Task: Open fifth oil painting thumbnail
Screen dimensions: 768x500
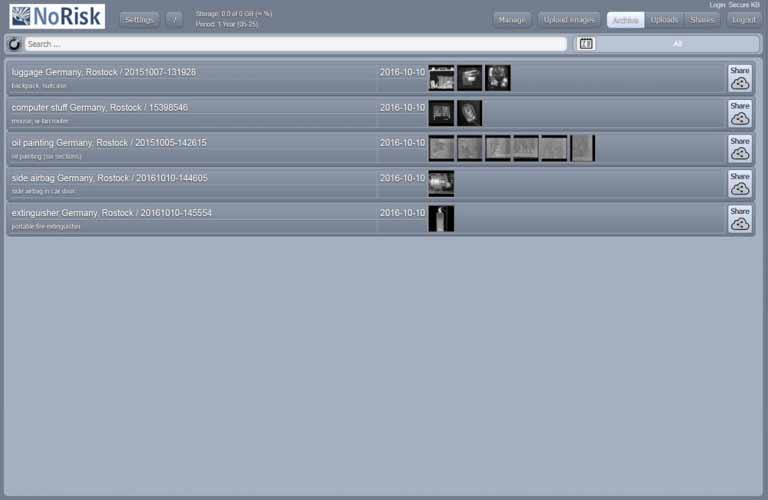Action: coord(554,148)
